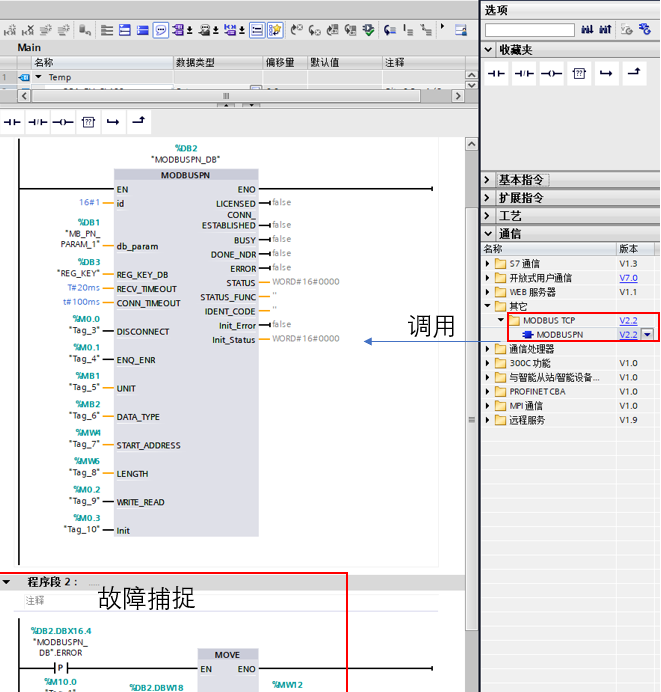Screen dimensions: 661x692
Task: Click V2.2 link on MODBUS TCP row
Action: pyautogui.click(x=628, y=320)
